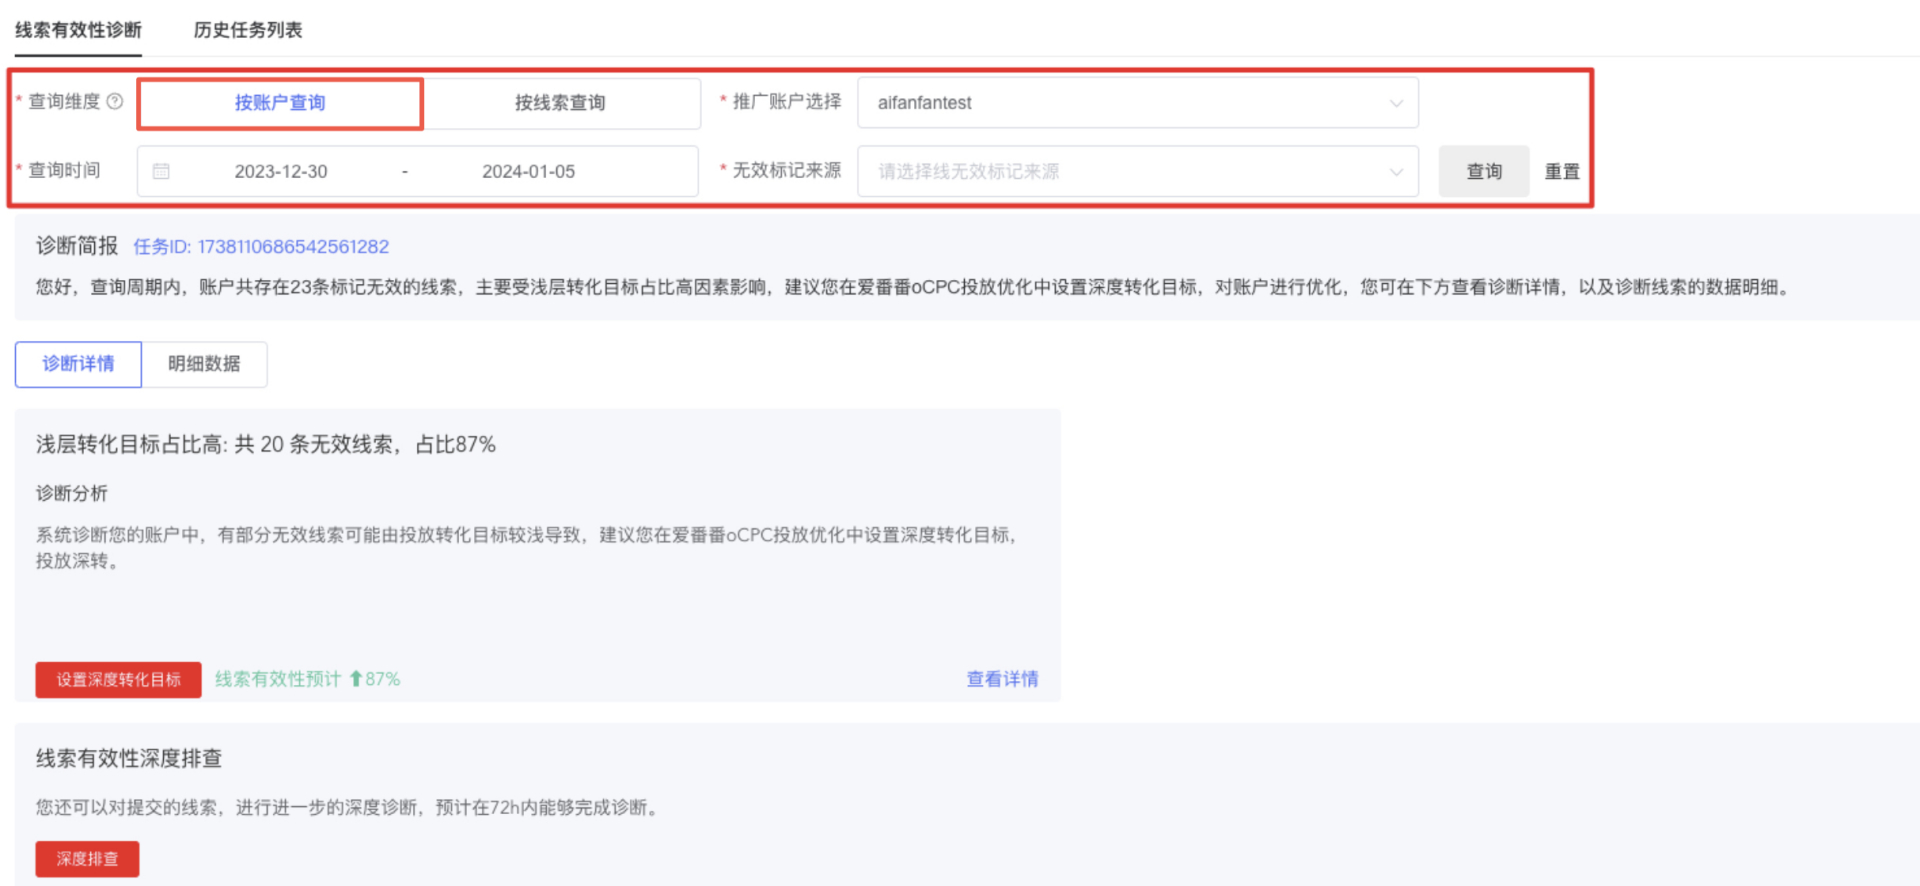Show the 明细数据 sub-tab

click(x=204, y=364)
